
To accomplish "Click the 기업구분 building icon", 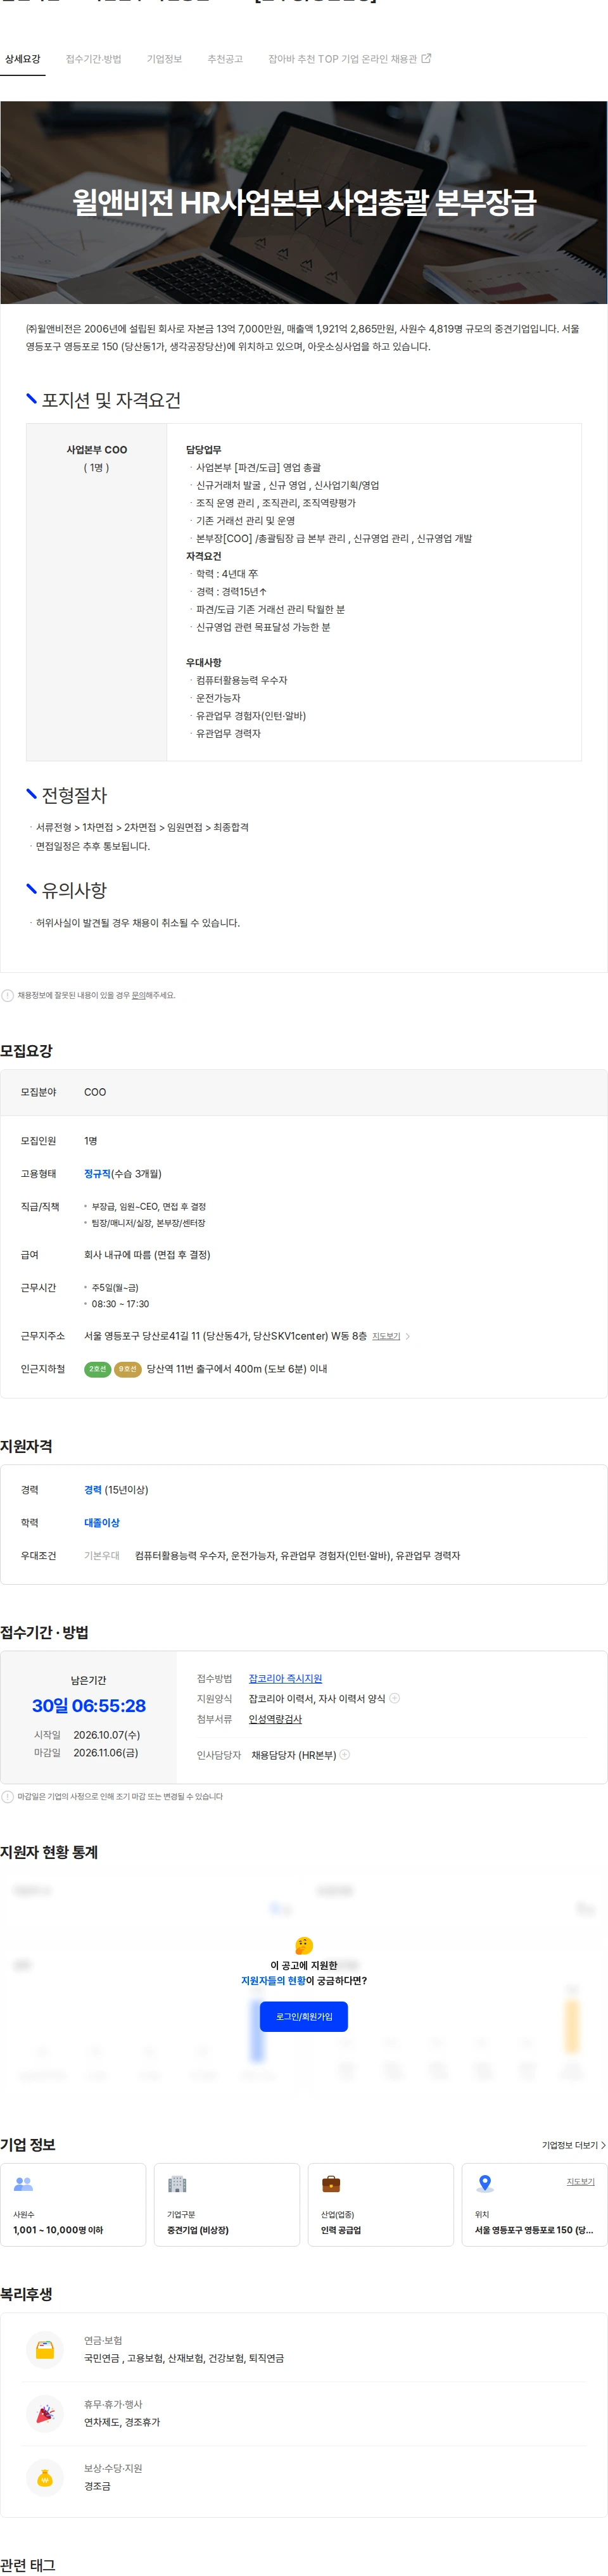I will (177, 2184).
